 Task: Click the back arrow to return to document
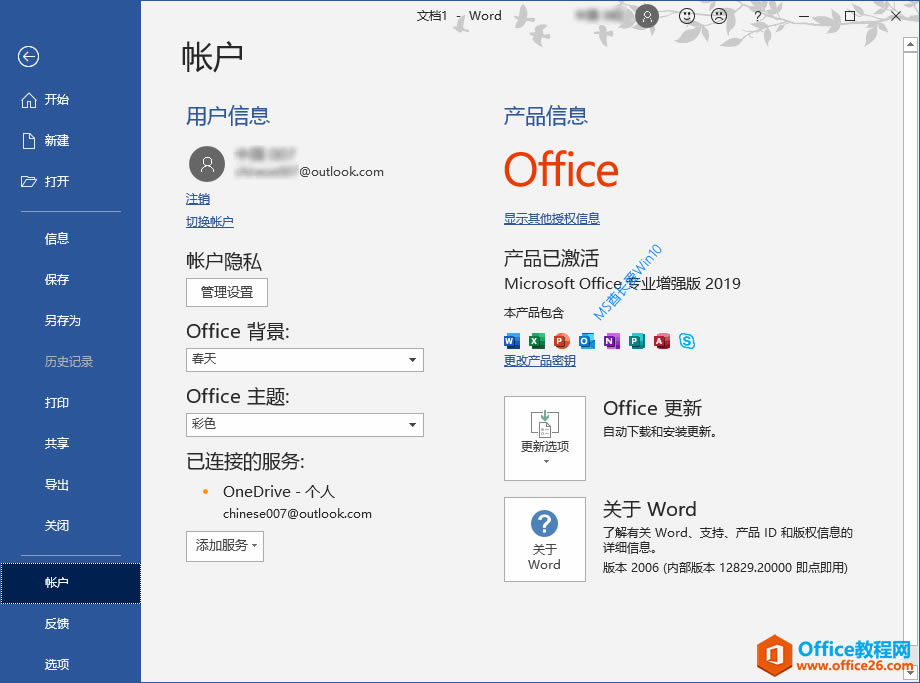click(x=28, y=57)
